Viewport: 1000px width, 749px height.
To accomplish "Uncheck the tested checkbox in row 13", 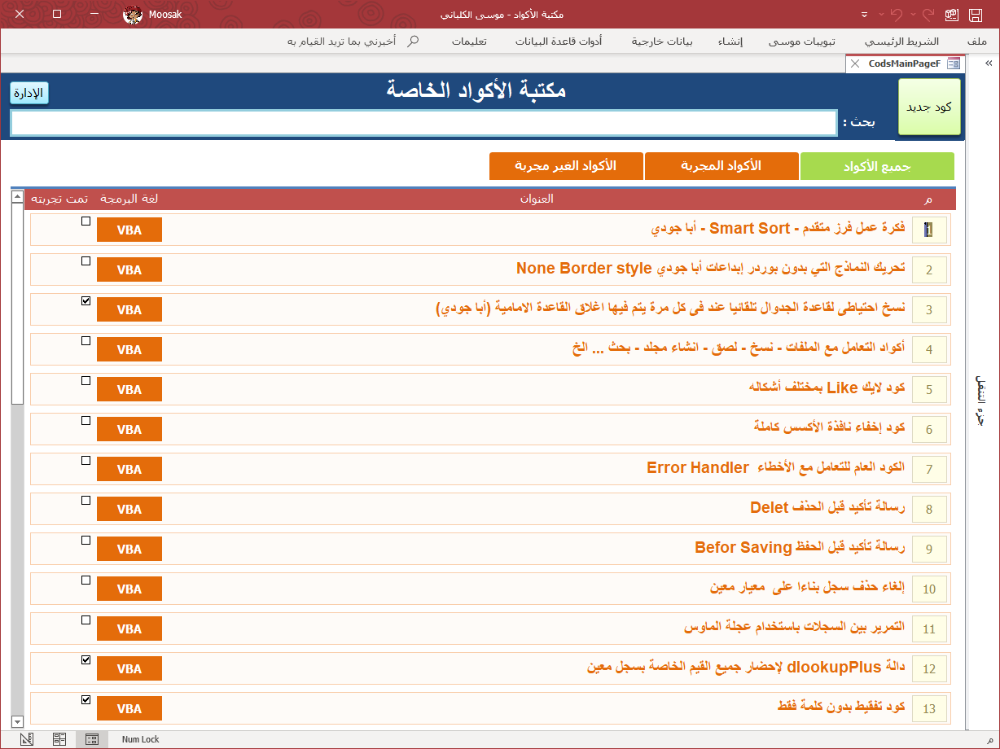I will (86, 700).
